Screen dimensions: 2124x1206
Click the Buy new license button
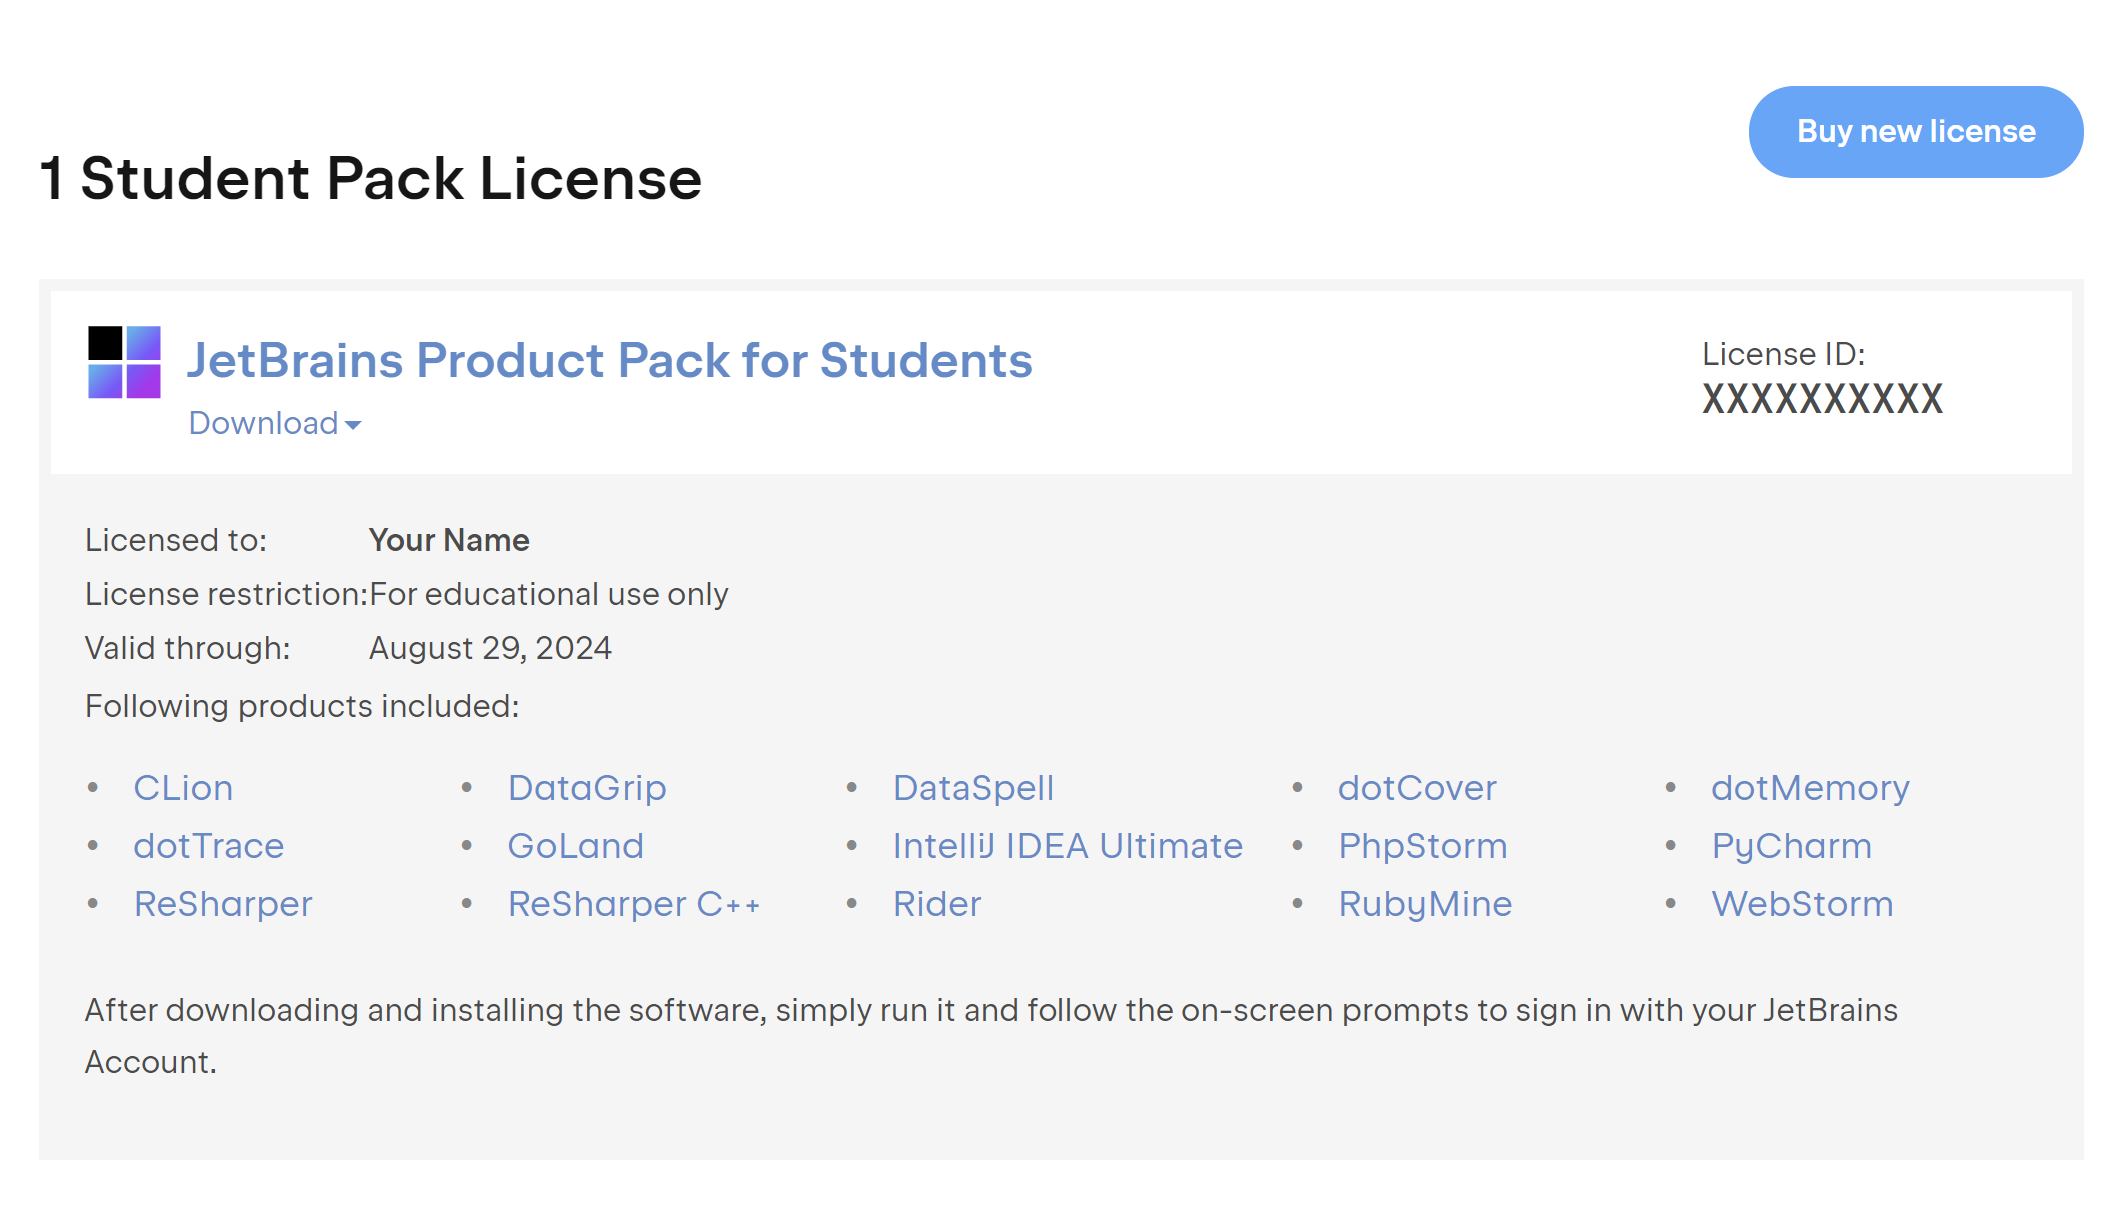click(1915, 132)
